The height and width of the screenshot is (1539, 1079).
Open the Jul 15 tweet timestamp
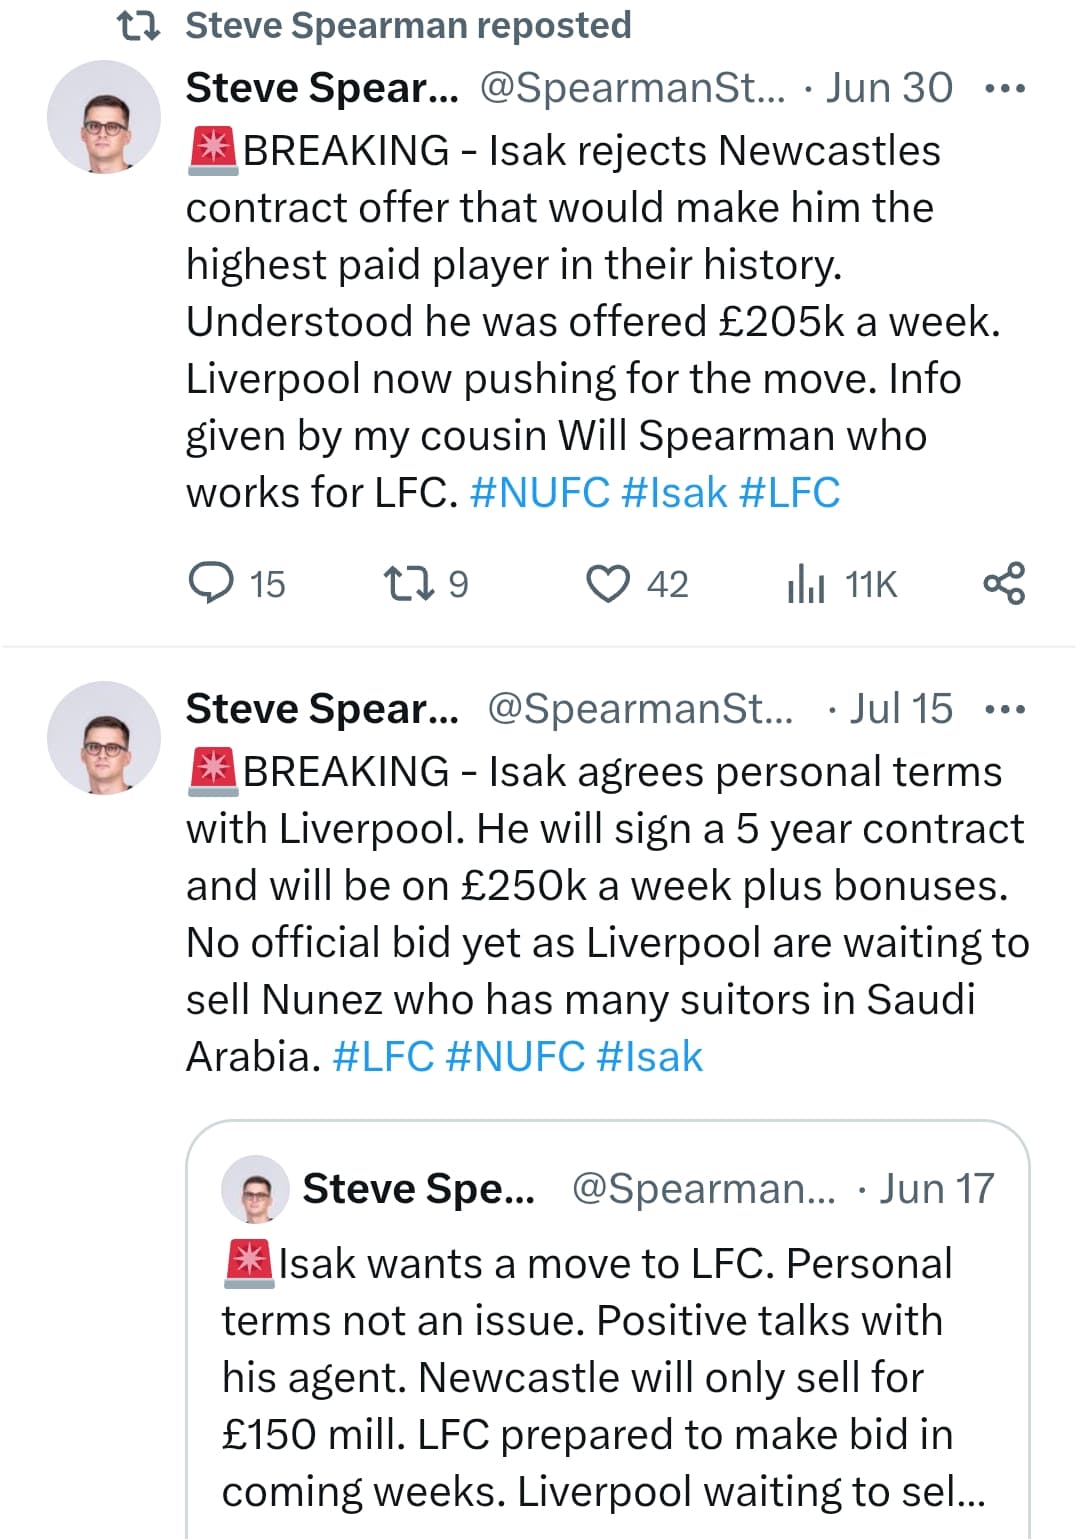pyautogui.click(x=901, y=710)
